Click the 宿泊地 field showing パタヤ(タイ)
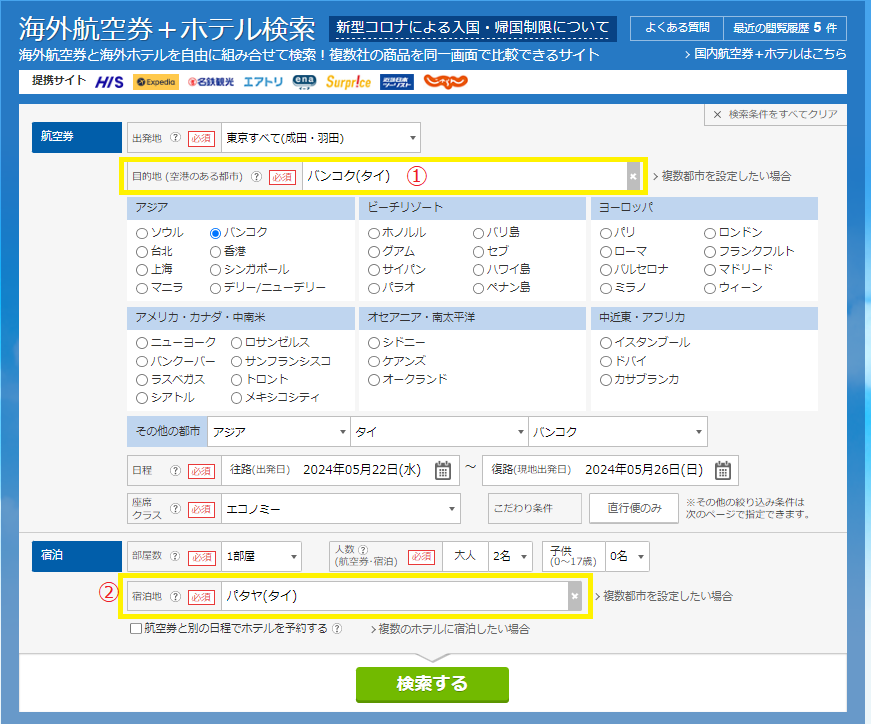Image resolution: width=871 pixels, height=725 pixels. point(395,597)
